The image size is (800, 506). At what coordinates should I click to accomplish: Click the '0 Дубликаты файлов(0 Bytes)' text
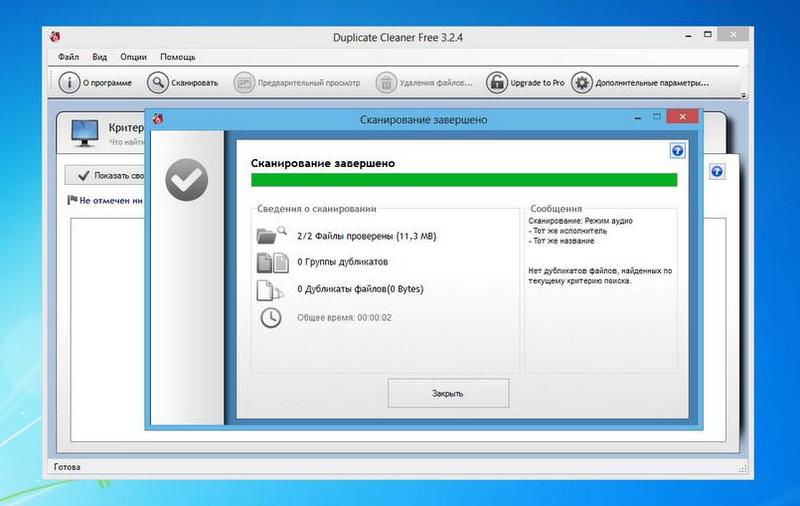click(x=360, y=289)
